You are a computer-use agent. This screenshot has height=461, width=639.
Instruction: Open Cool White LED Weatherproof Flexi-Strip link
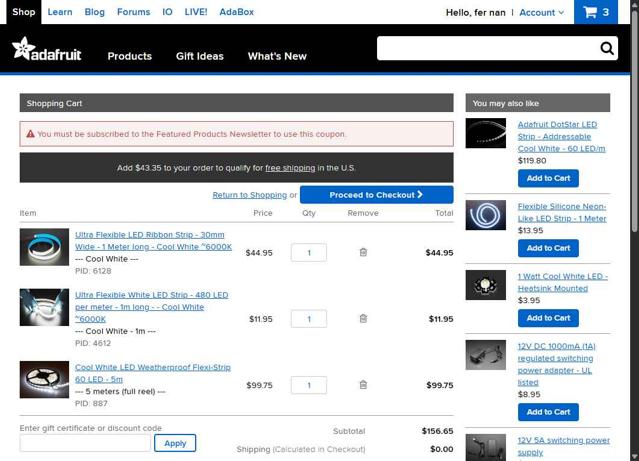tap(153, 373)
